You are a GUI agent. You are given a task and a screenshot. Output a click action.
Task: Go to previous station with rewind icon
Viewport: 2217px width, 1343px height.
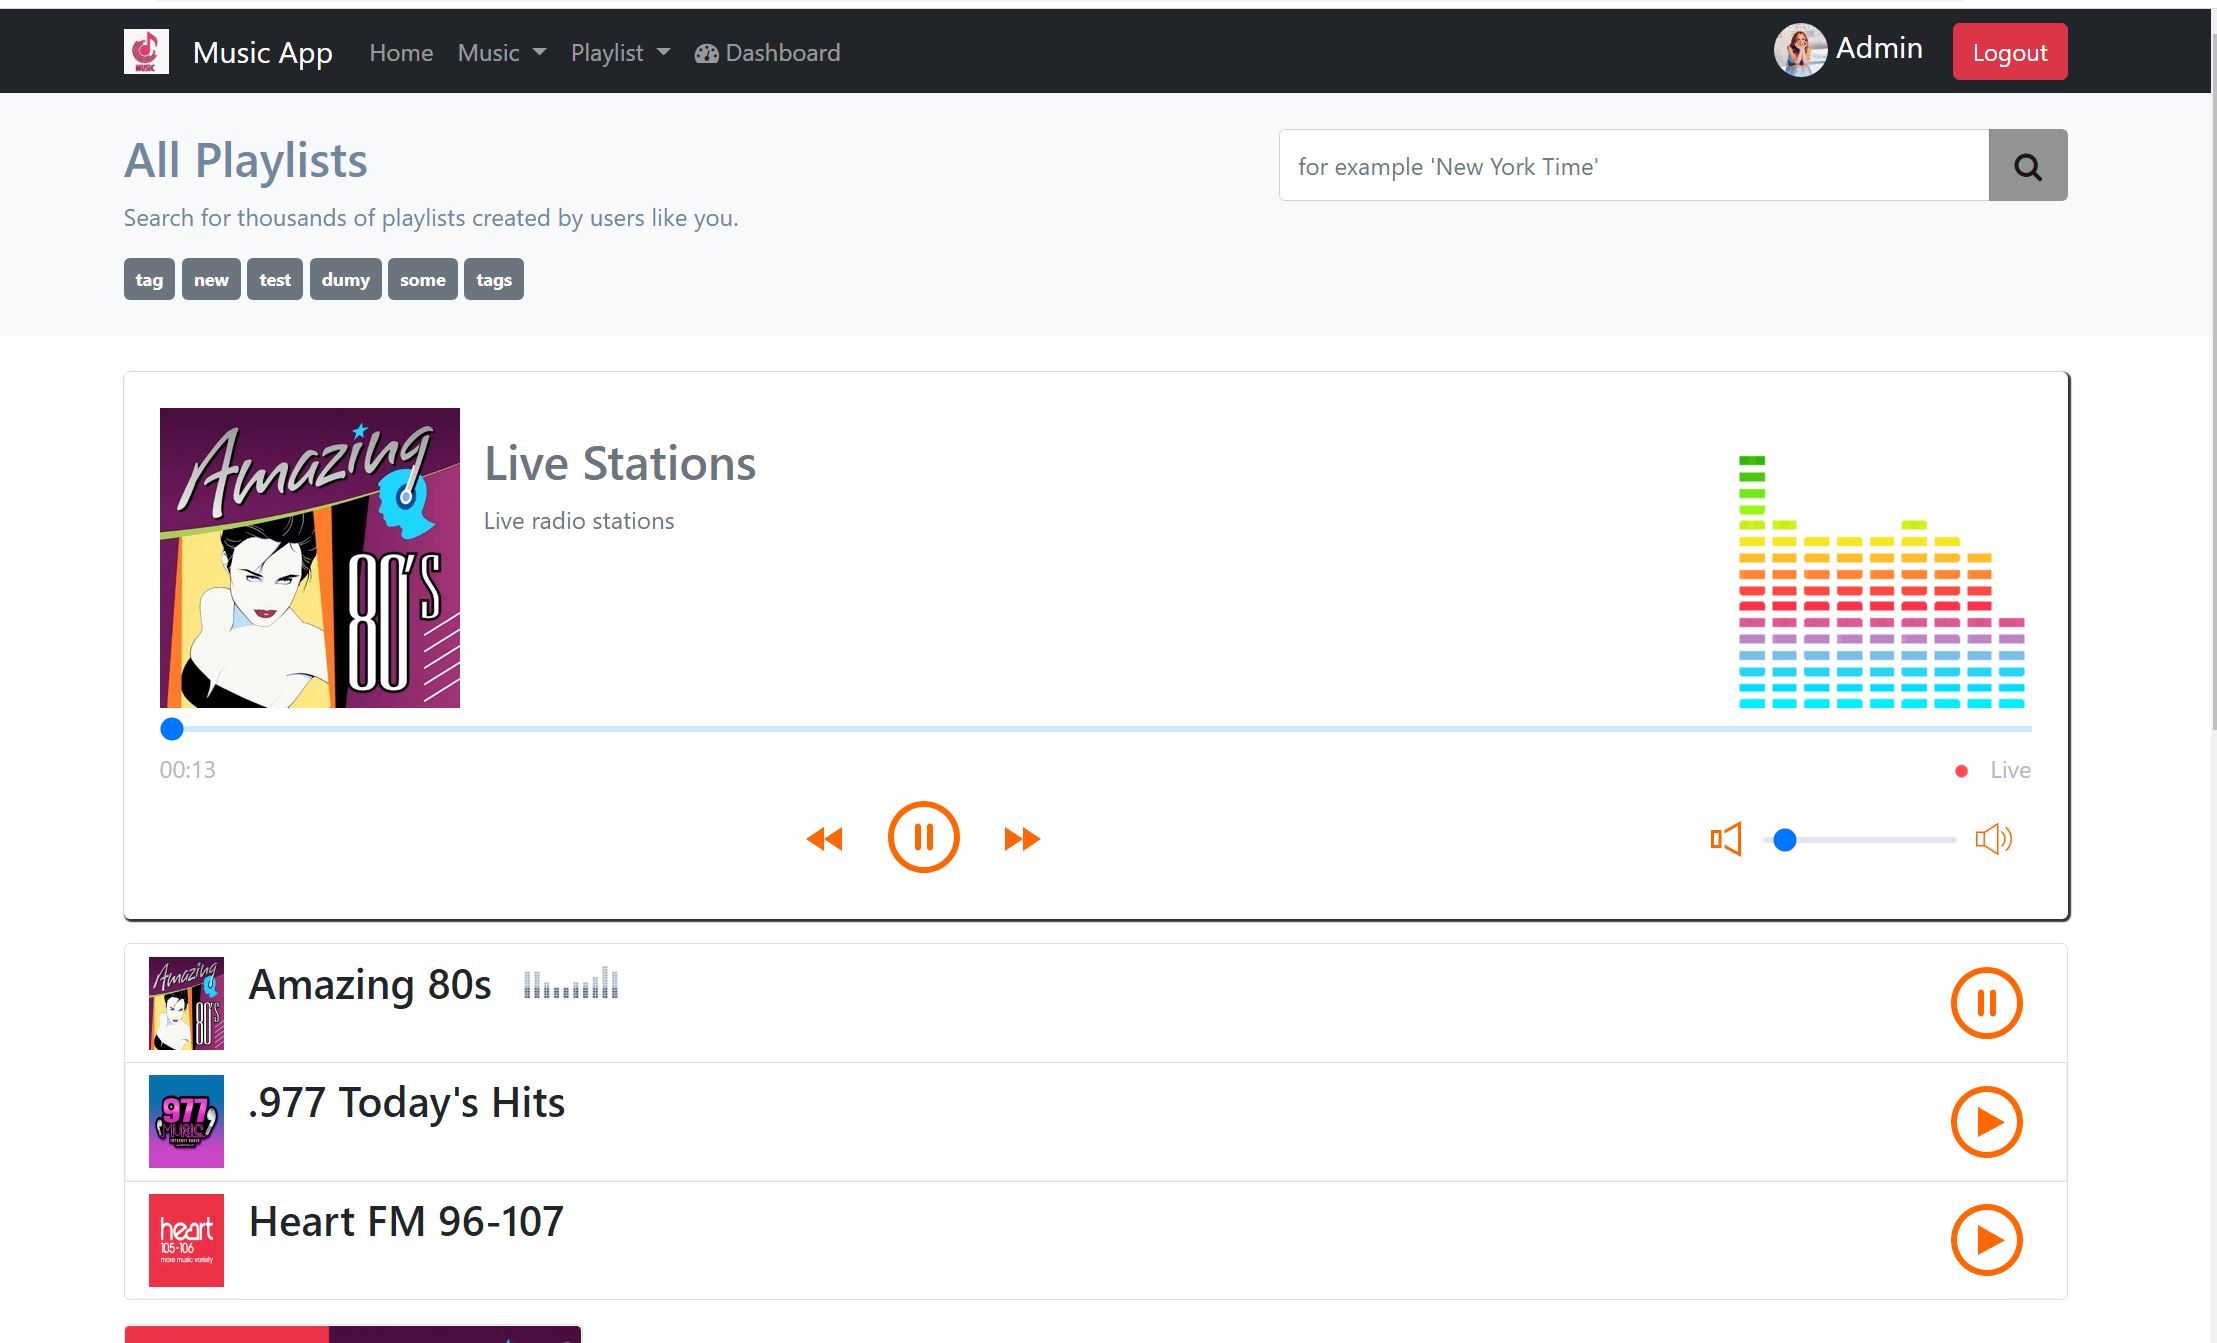(825, 838)
